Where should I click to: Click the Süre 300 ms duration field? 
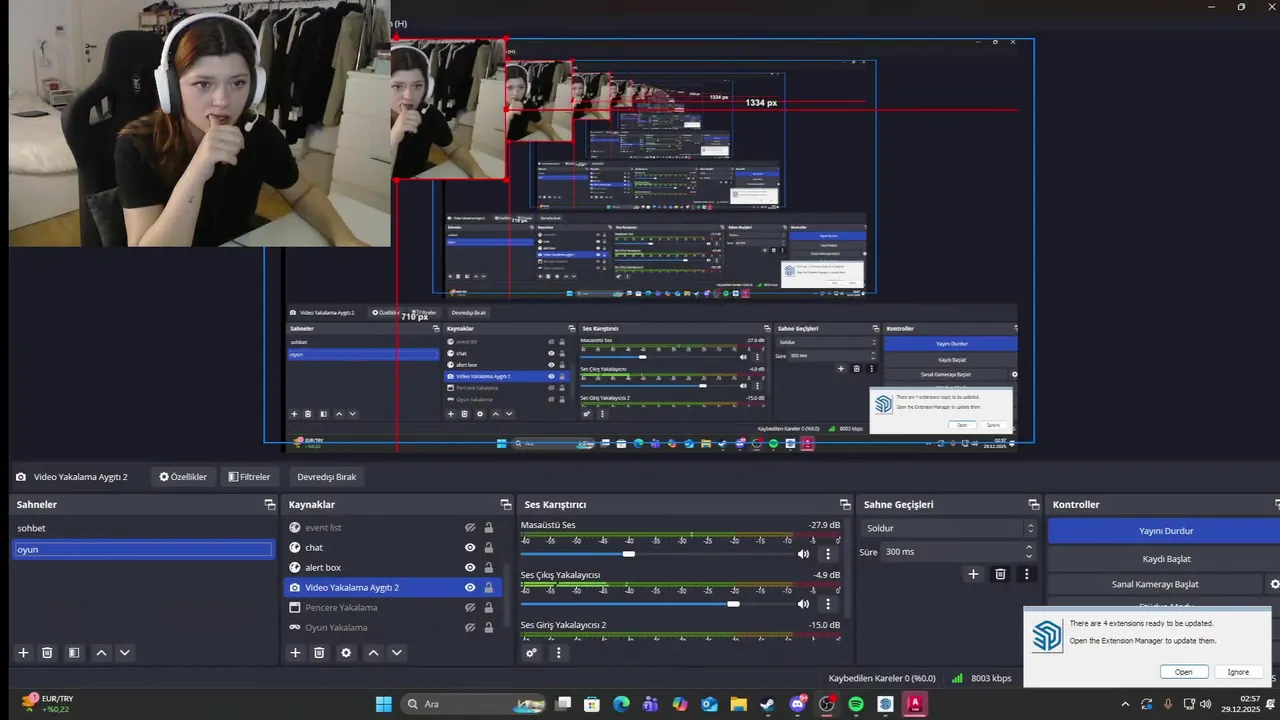click(950, 551)
